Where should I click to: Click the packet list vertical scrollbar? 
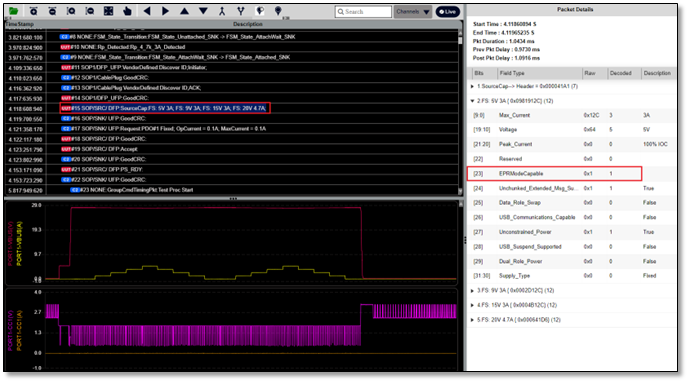pos(460,112)
